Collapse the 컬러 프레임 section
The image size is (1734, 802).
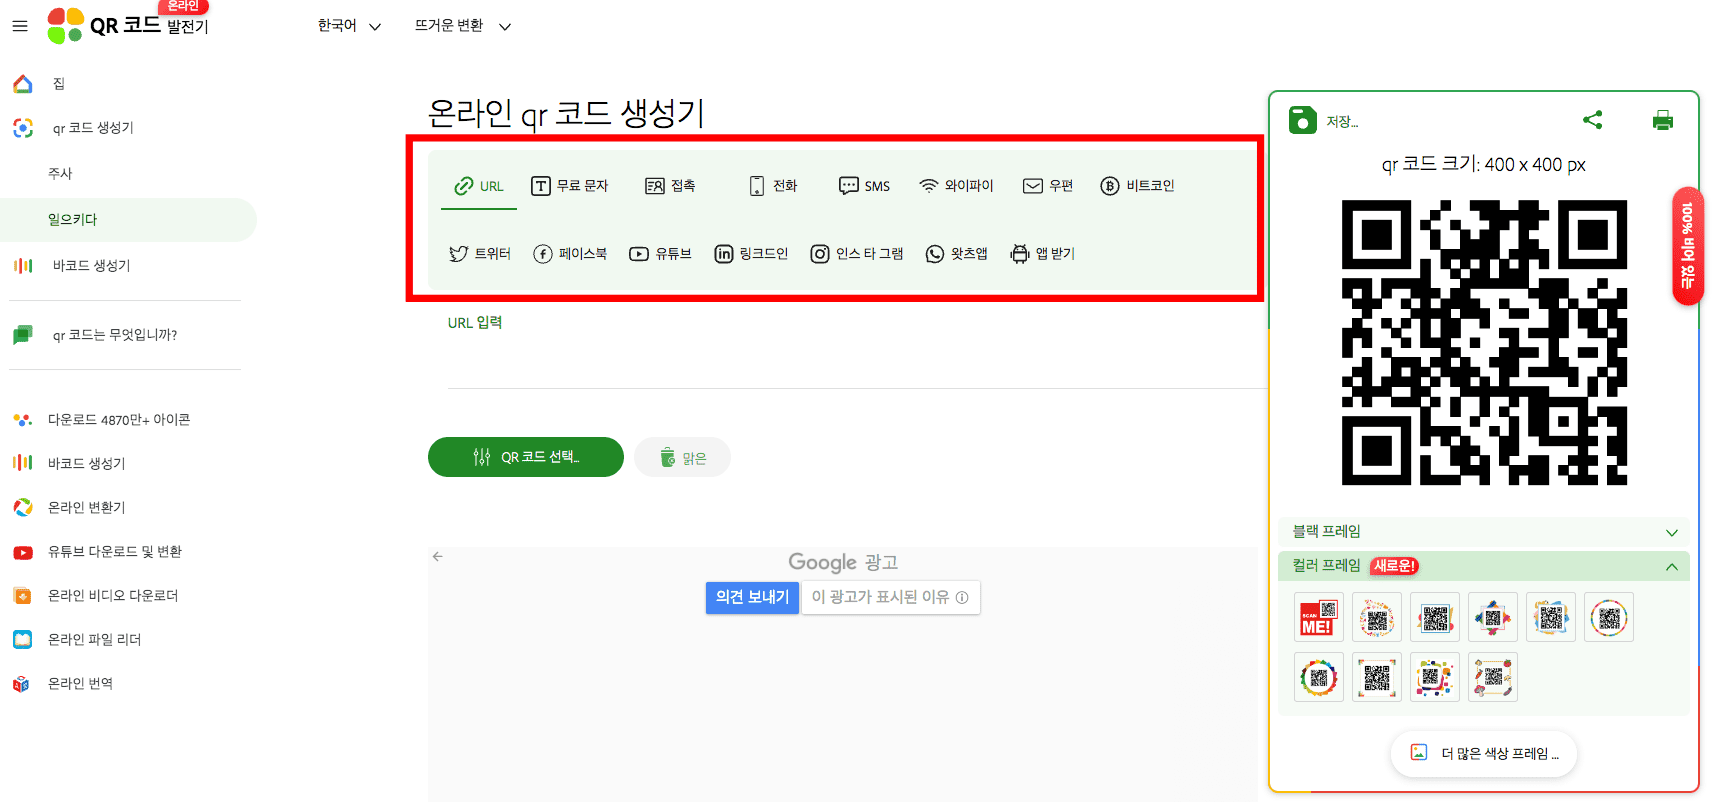[x=1484, y=566]
